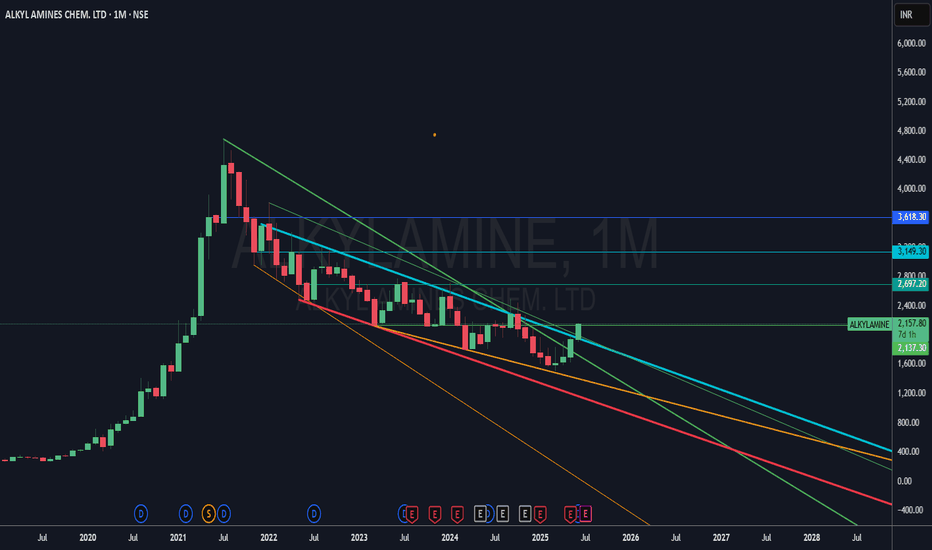This screenshot has height=550, width=932.
Task: Open the leftmost white earnings E marker
Action: (480, 514)
